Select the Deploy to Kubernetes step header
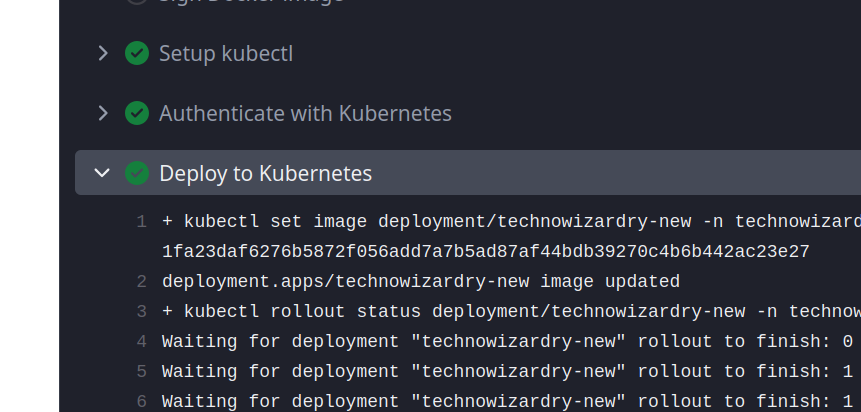Image resolution: width=861 pixels, height=412 pixels. (x=468, y=172)
